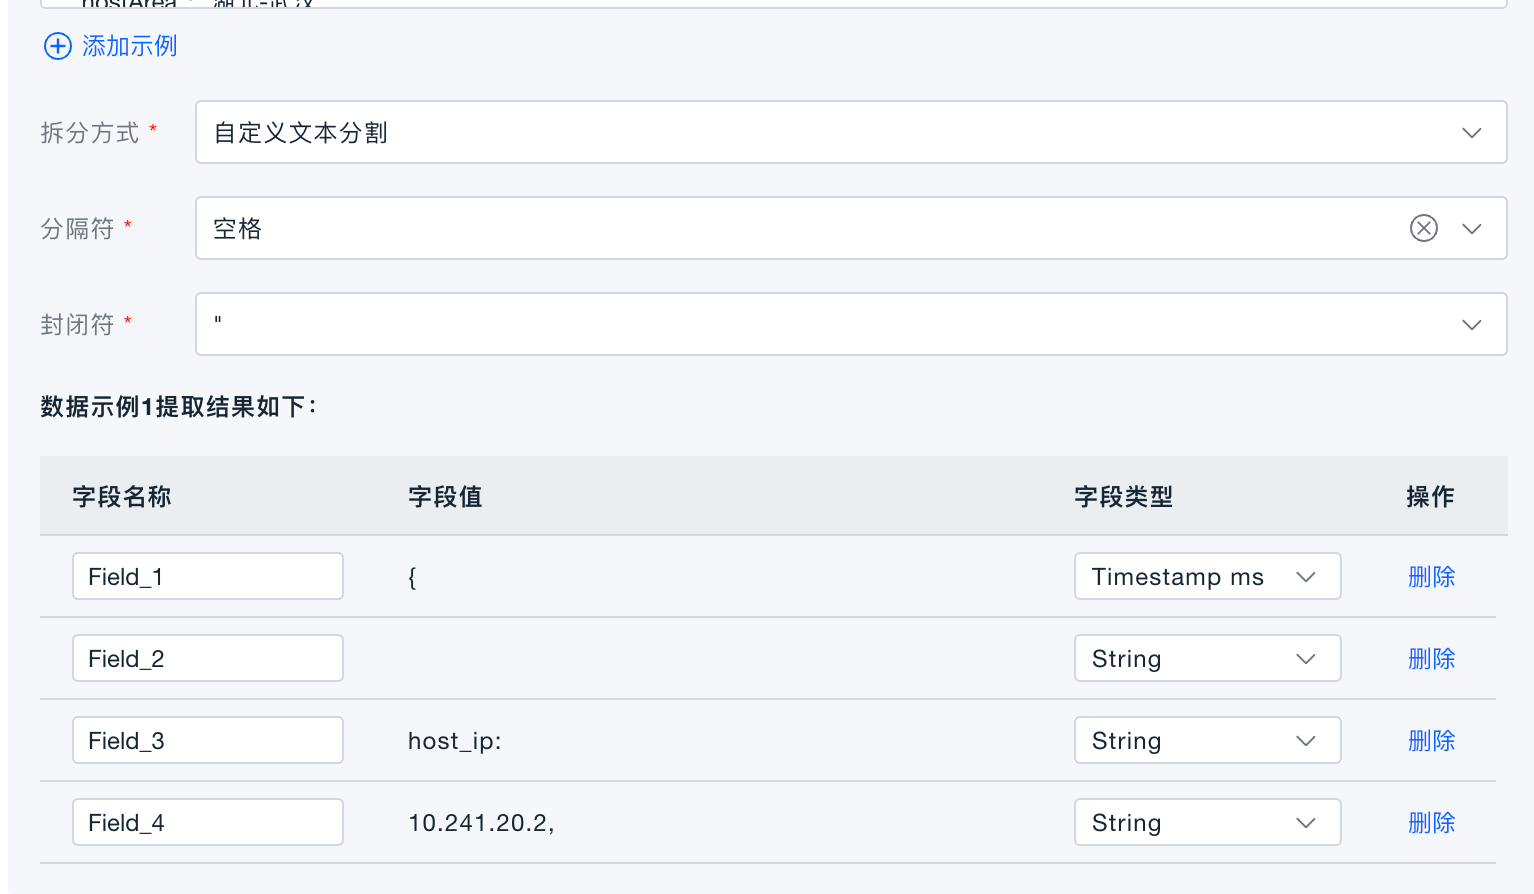The width and height of the screenshot is (1534, 894).
Task: Clear the 空格 separator using the X icon
Action: click(1423, 228)
